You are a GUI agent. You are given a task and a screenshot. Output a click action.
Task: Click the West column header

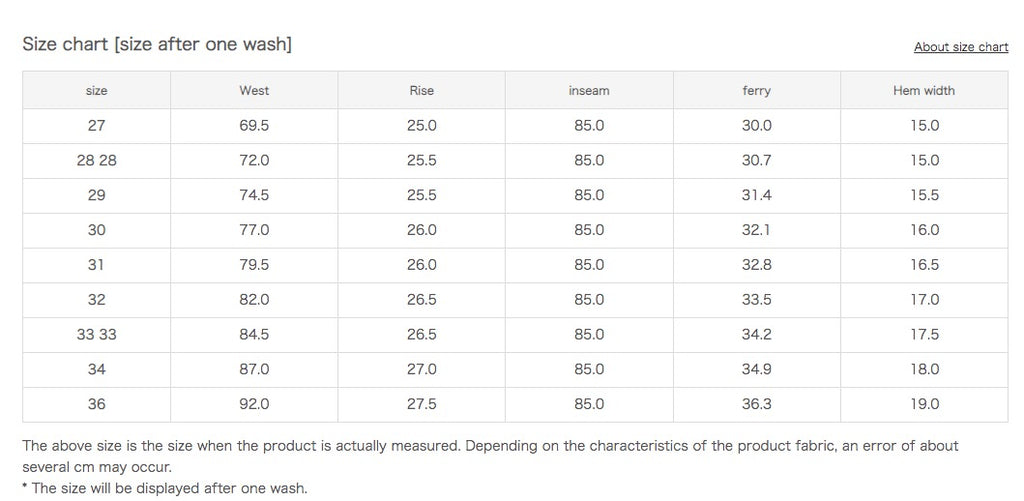(254, 90)
